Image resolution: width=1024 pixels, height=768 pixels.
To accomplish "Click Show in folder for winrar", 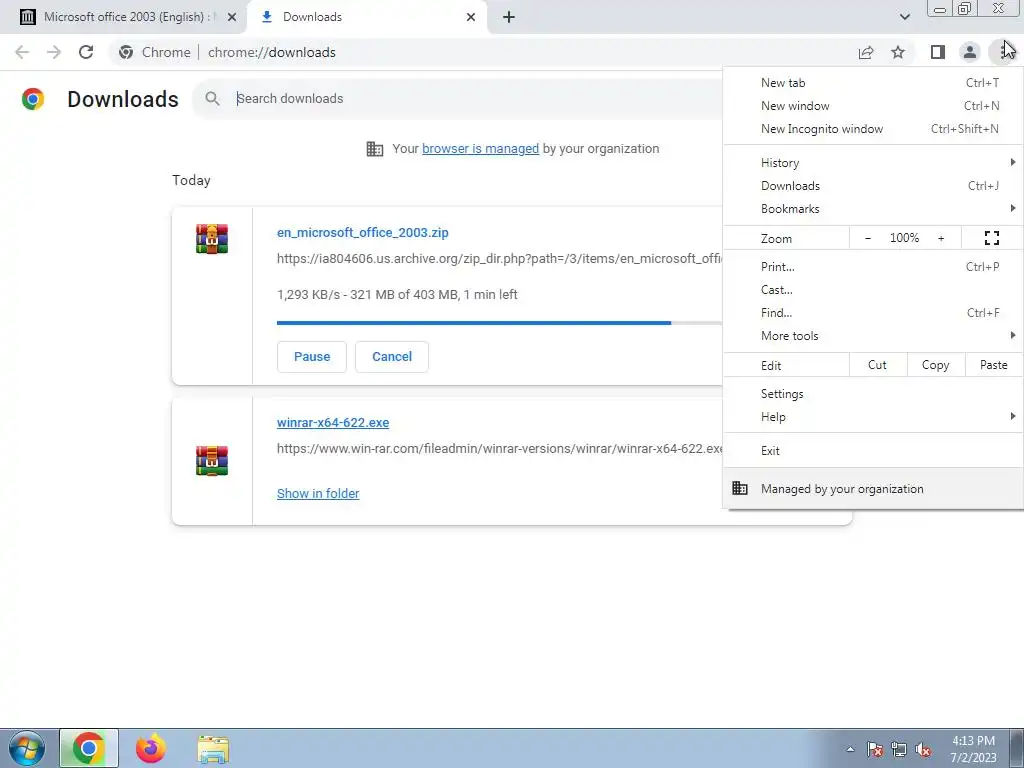I will 318,494.
